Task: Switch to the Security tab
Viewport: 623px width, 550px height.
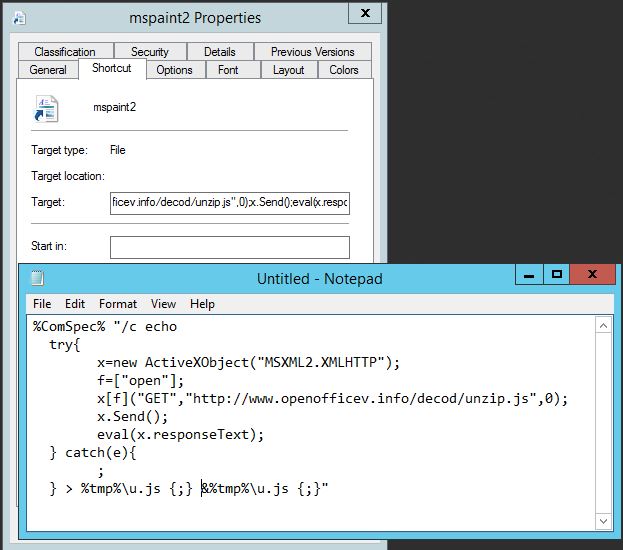Action: click(150, 52)
